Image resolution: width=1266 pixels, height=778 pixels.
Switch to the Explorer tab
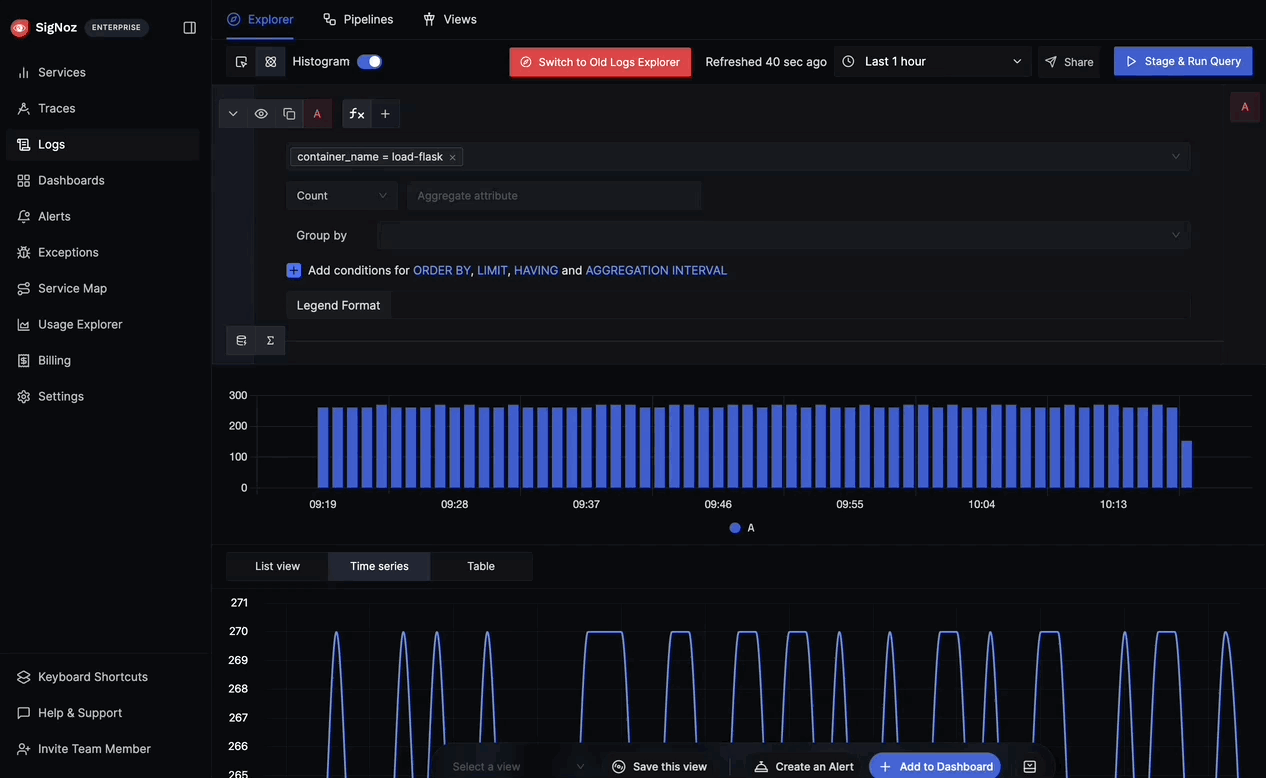260,19
